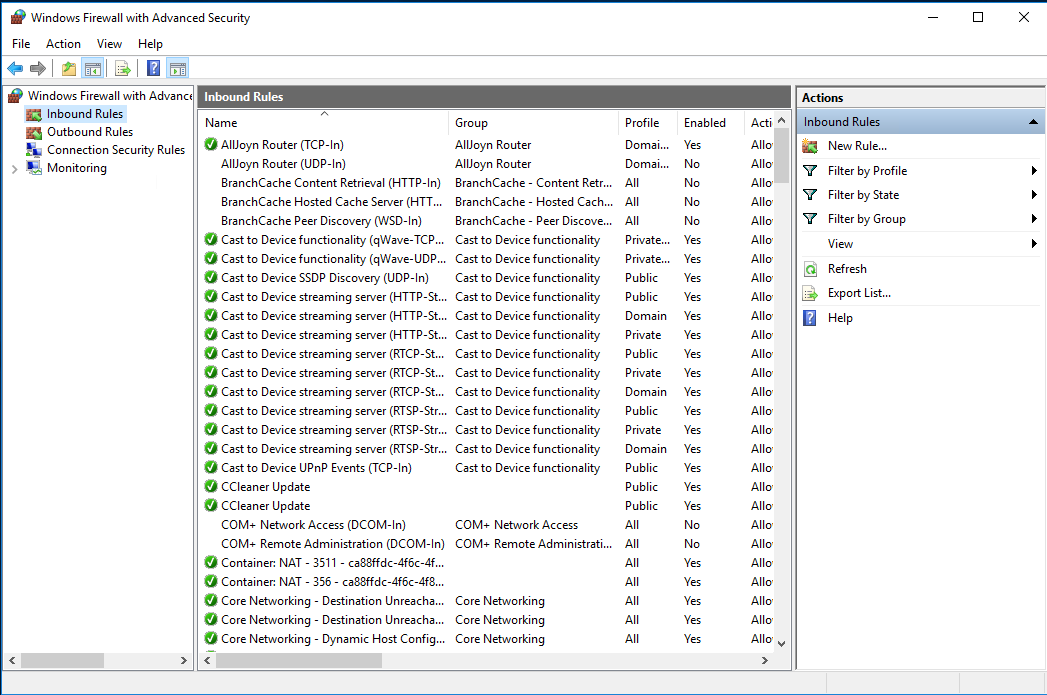Expand the Filter by Profile submenu
Screen dimensions: 1047x695
(1034, 171)
